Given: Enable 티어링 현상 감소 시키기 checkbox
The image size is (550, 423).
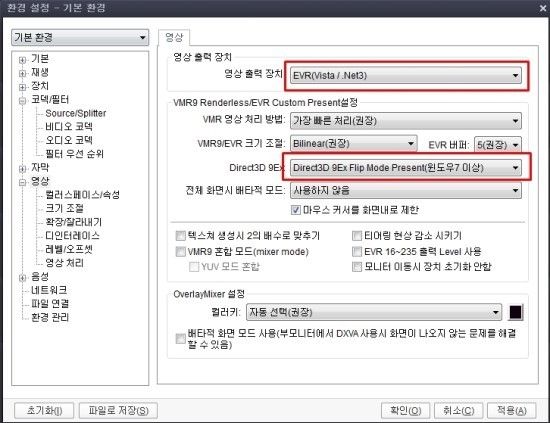Looking at the screenshot, I should click(357, 236).
